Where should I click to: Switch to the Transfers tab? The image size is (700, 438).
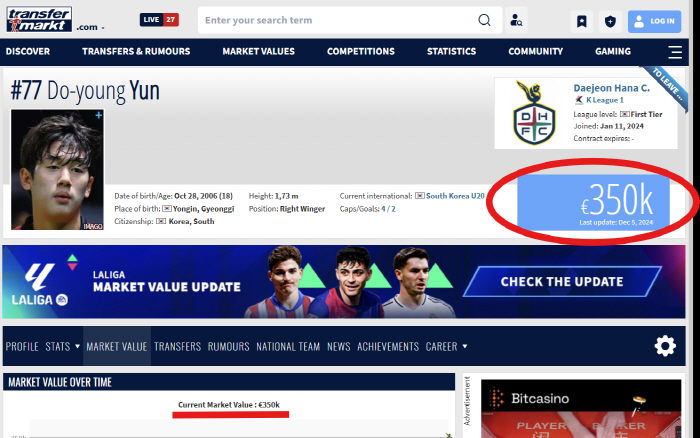click(177, 347)
